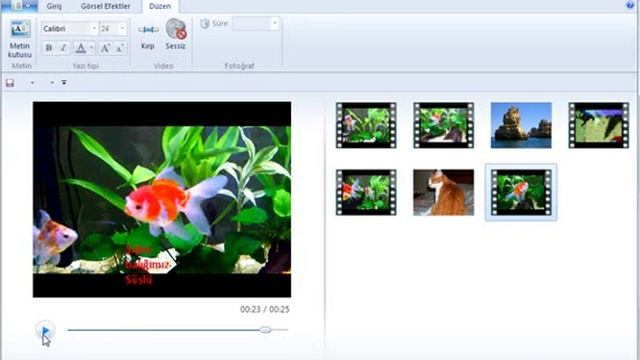Open the Süre duration dropdown
The height and width of the screenshot is (360, 640).
tap(275, 24)
